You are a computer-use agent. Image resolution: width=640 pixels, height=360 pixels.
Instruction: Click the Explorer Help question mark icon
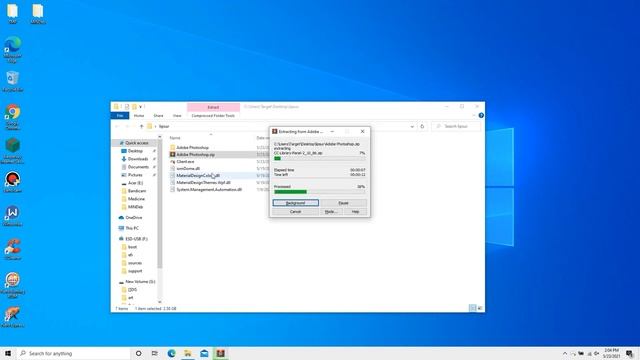(481, 116)
